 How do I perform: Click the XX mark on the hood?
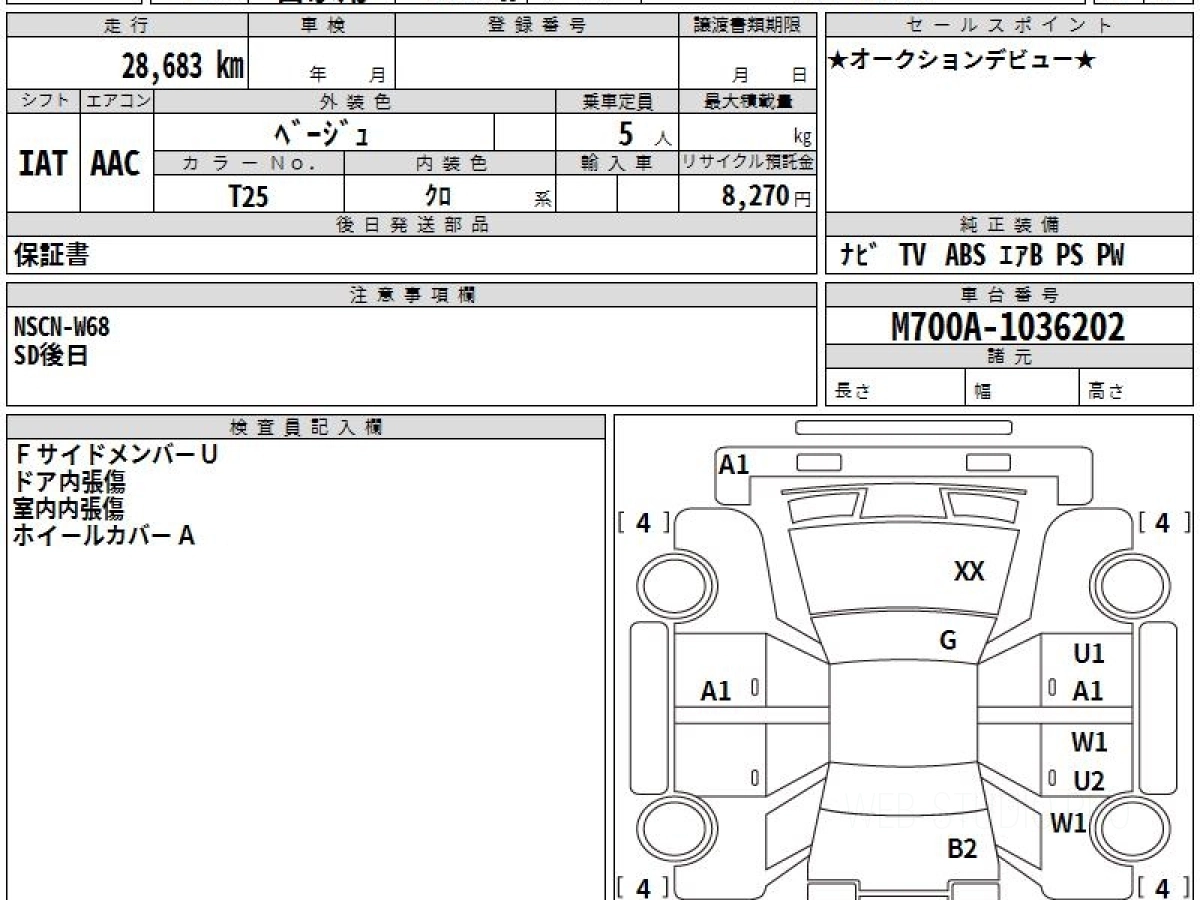coord(969,571)
